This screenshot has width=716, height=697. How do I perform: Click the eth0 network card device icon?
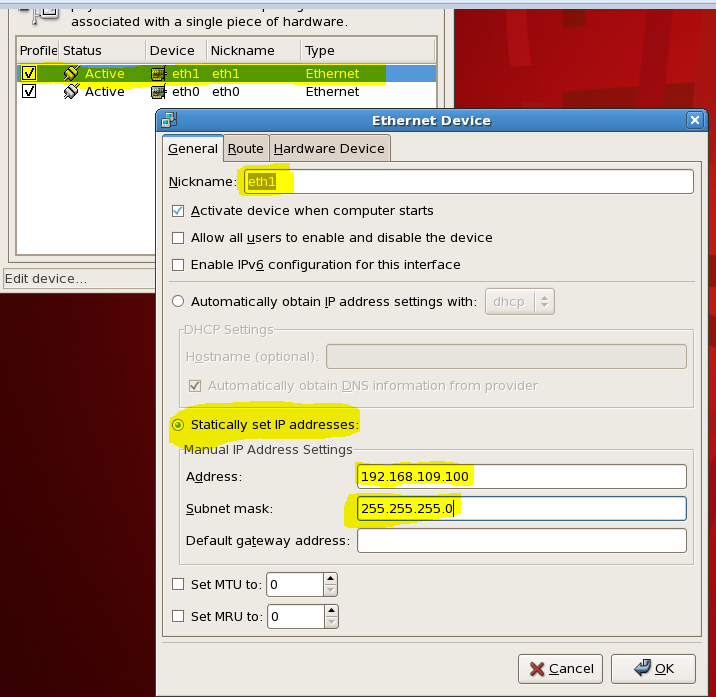tap(158, 92)
